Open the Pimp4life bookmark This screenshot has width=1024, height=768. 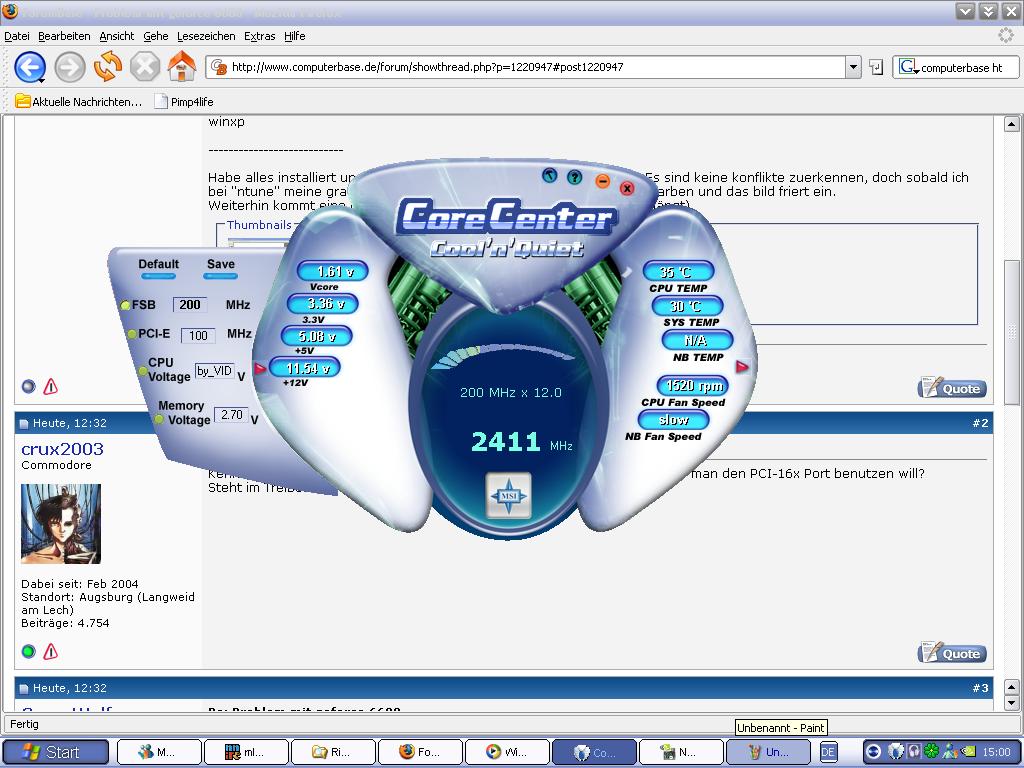point(184,101)
